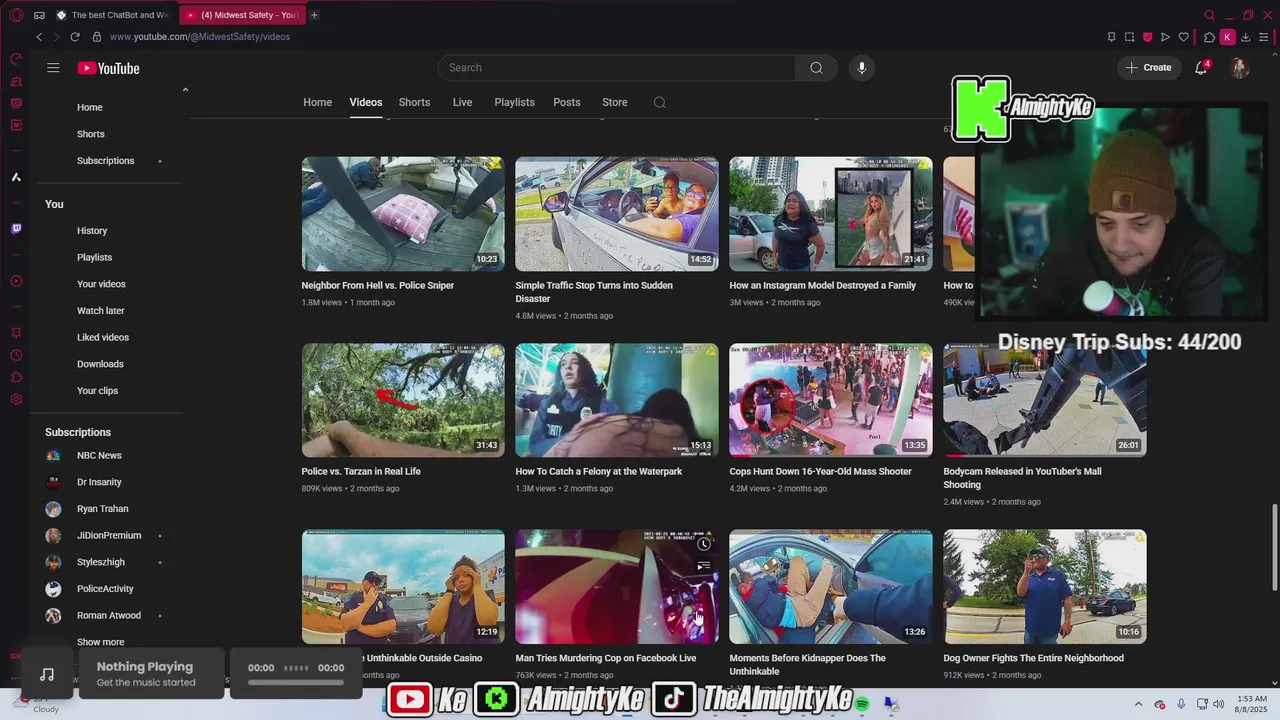Open the Posts tab
Viewport: 1280px width, 720px height.
point(567,102)
